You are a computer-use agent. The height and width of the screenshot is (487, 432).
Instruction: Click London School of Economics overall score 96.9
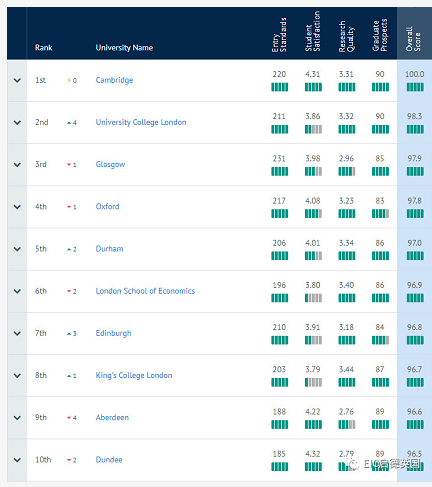click(414, 285)
